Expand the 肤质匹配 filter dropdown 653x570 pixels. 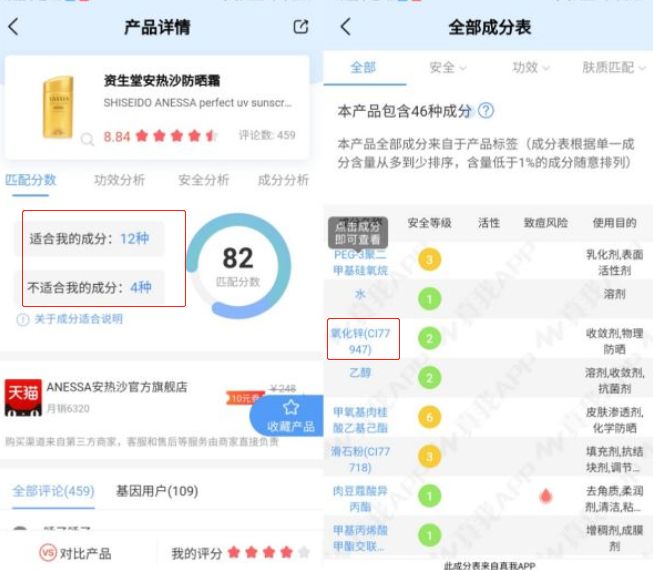pyautogui.click(x=614, y=67)
